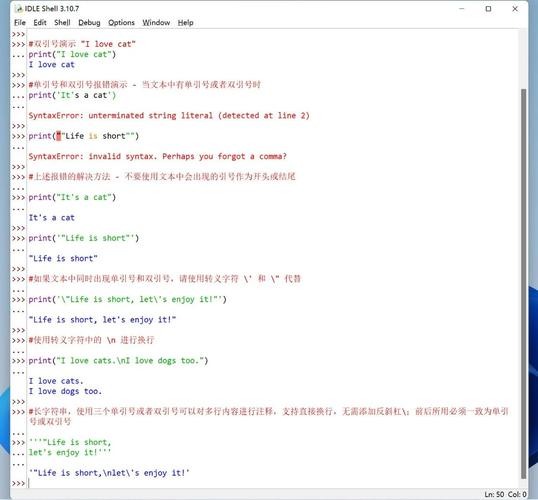This screenshot has width=538, height=500.
Task: Open the File menu
Action: pos(20,23)
